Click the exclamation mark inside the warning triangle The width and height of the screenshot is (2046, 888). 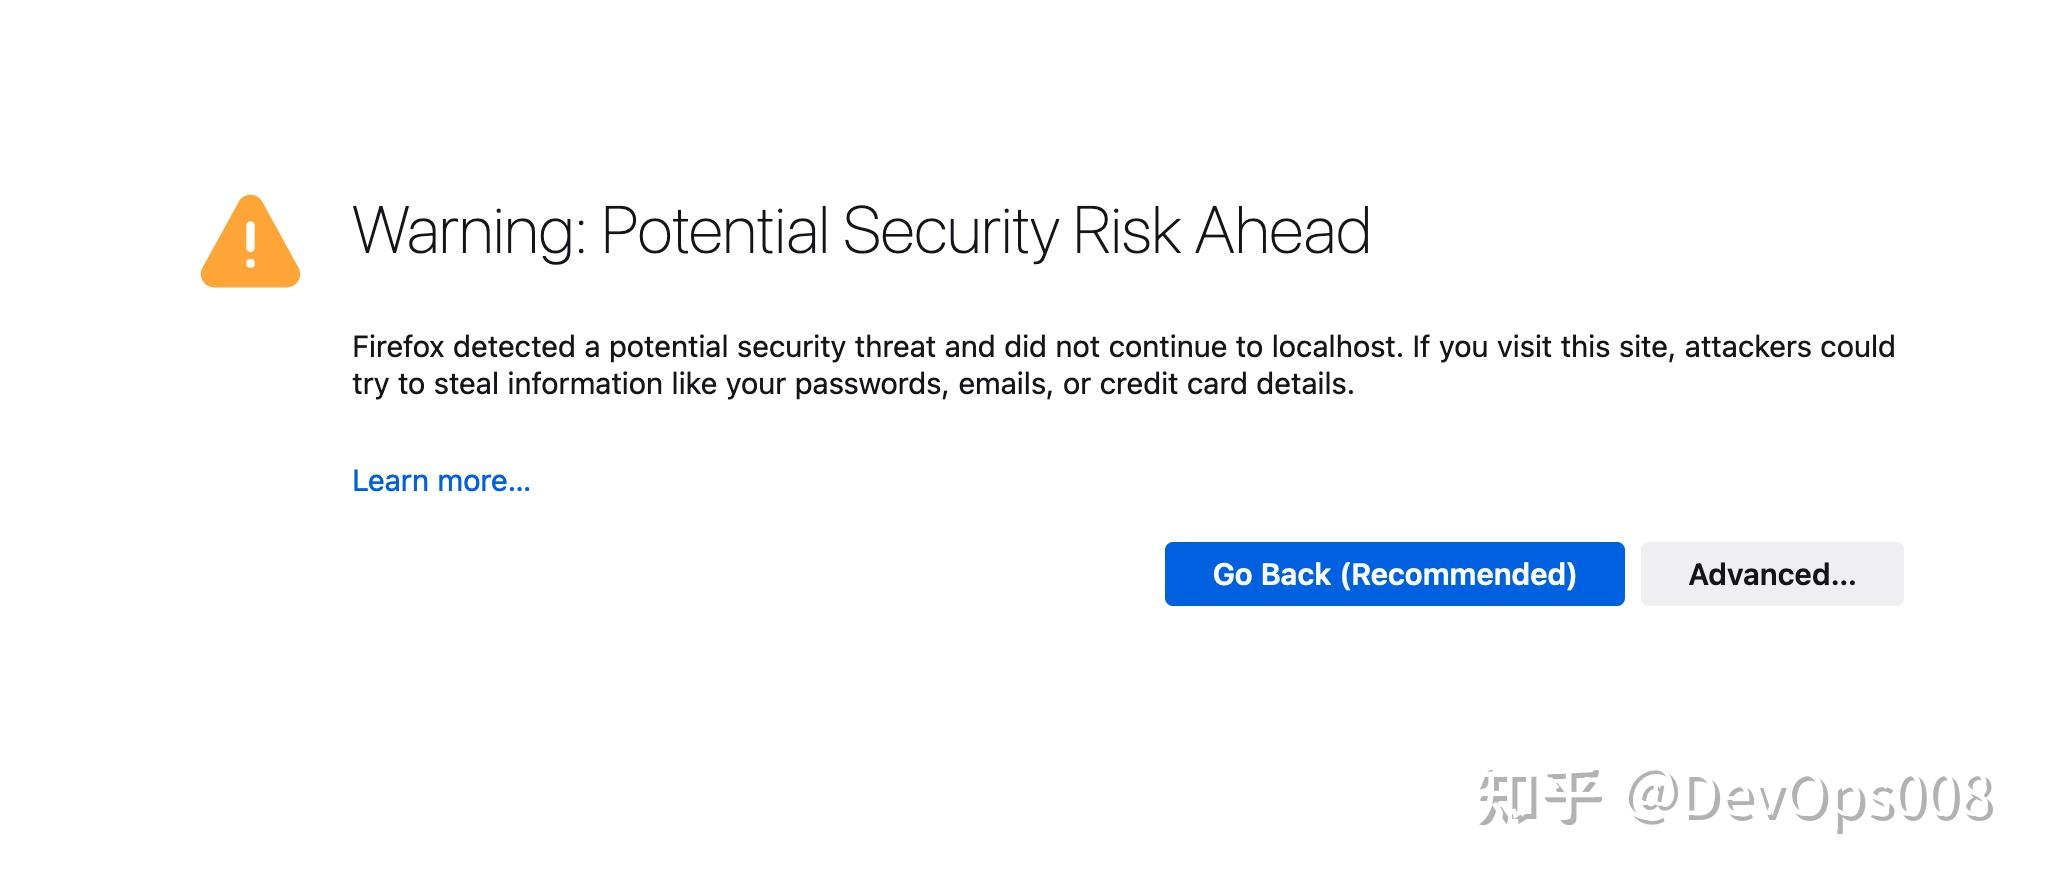pos(250,244)
